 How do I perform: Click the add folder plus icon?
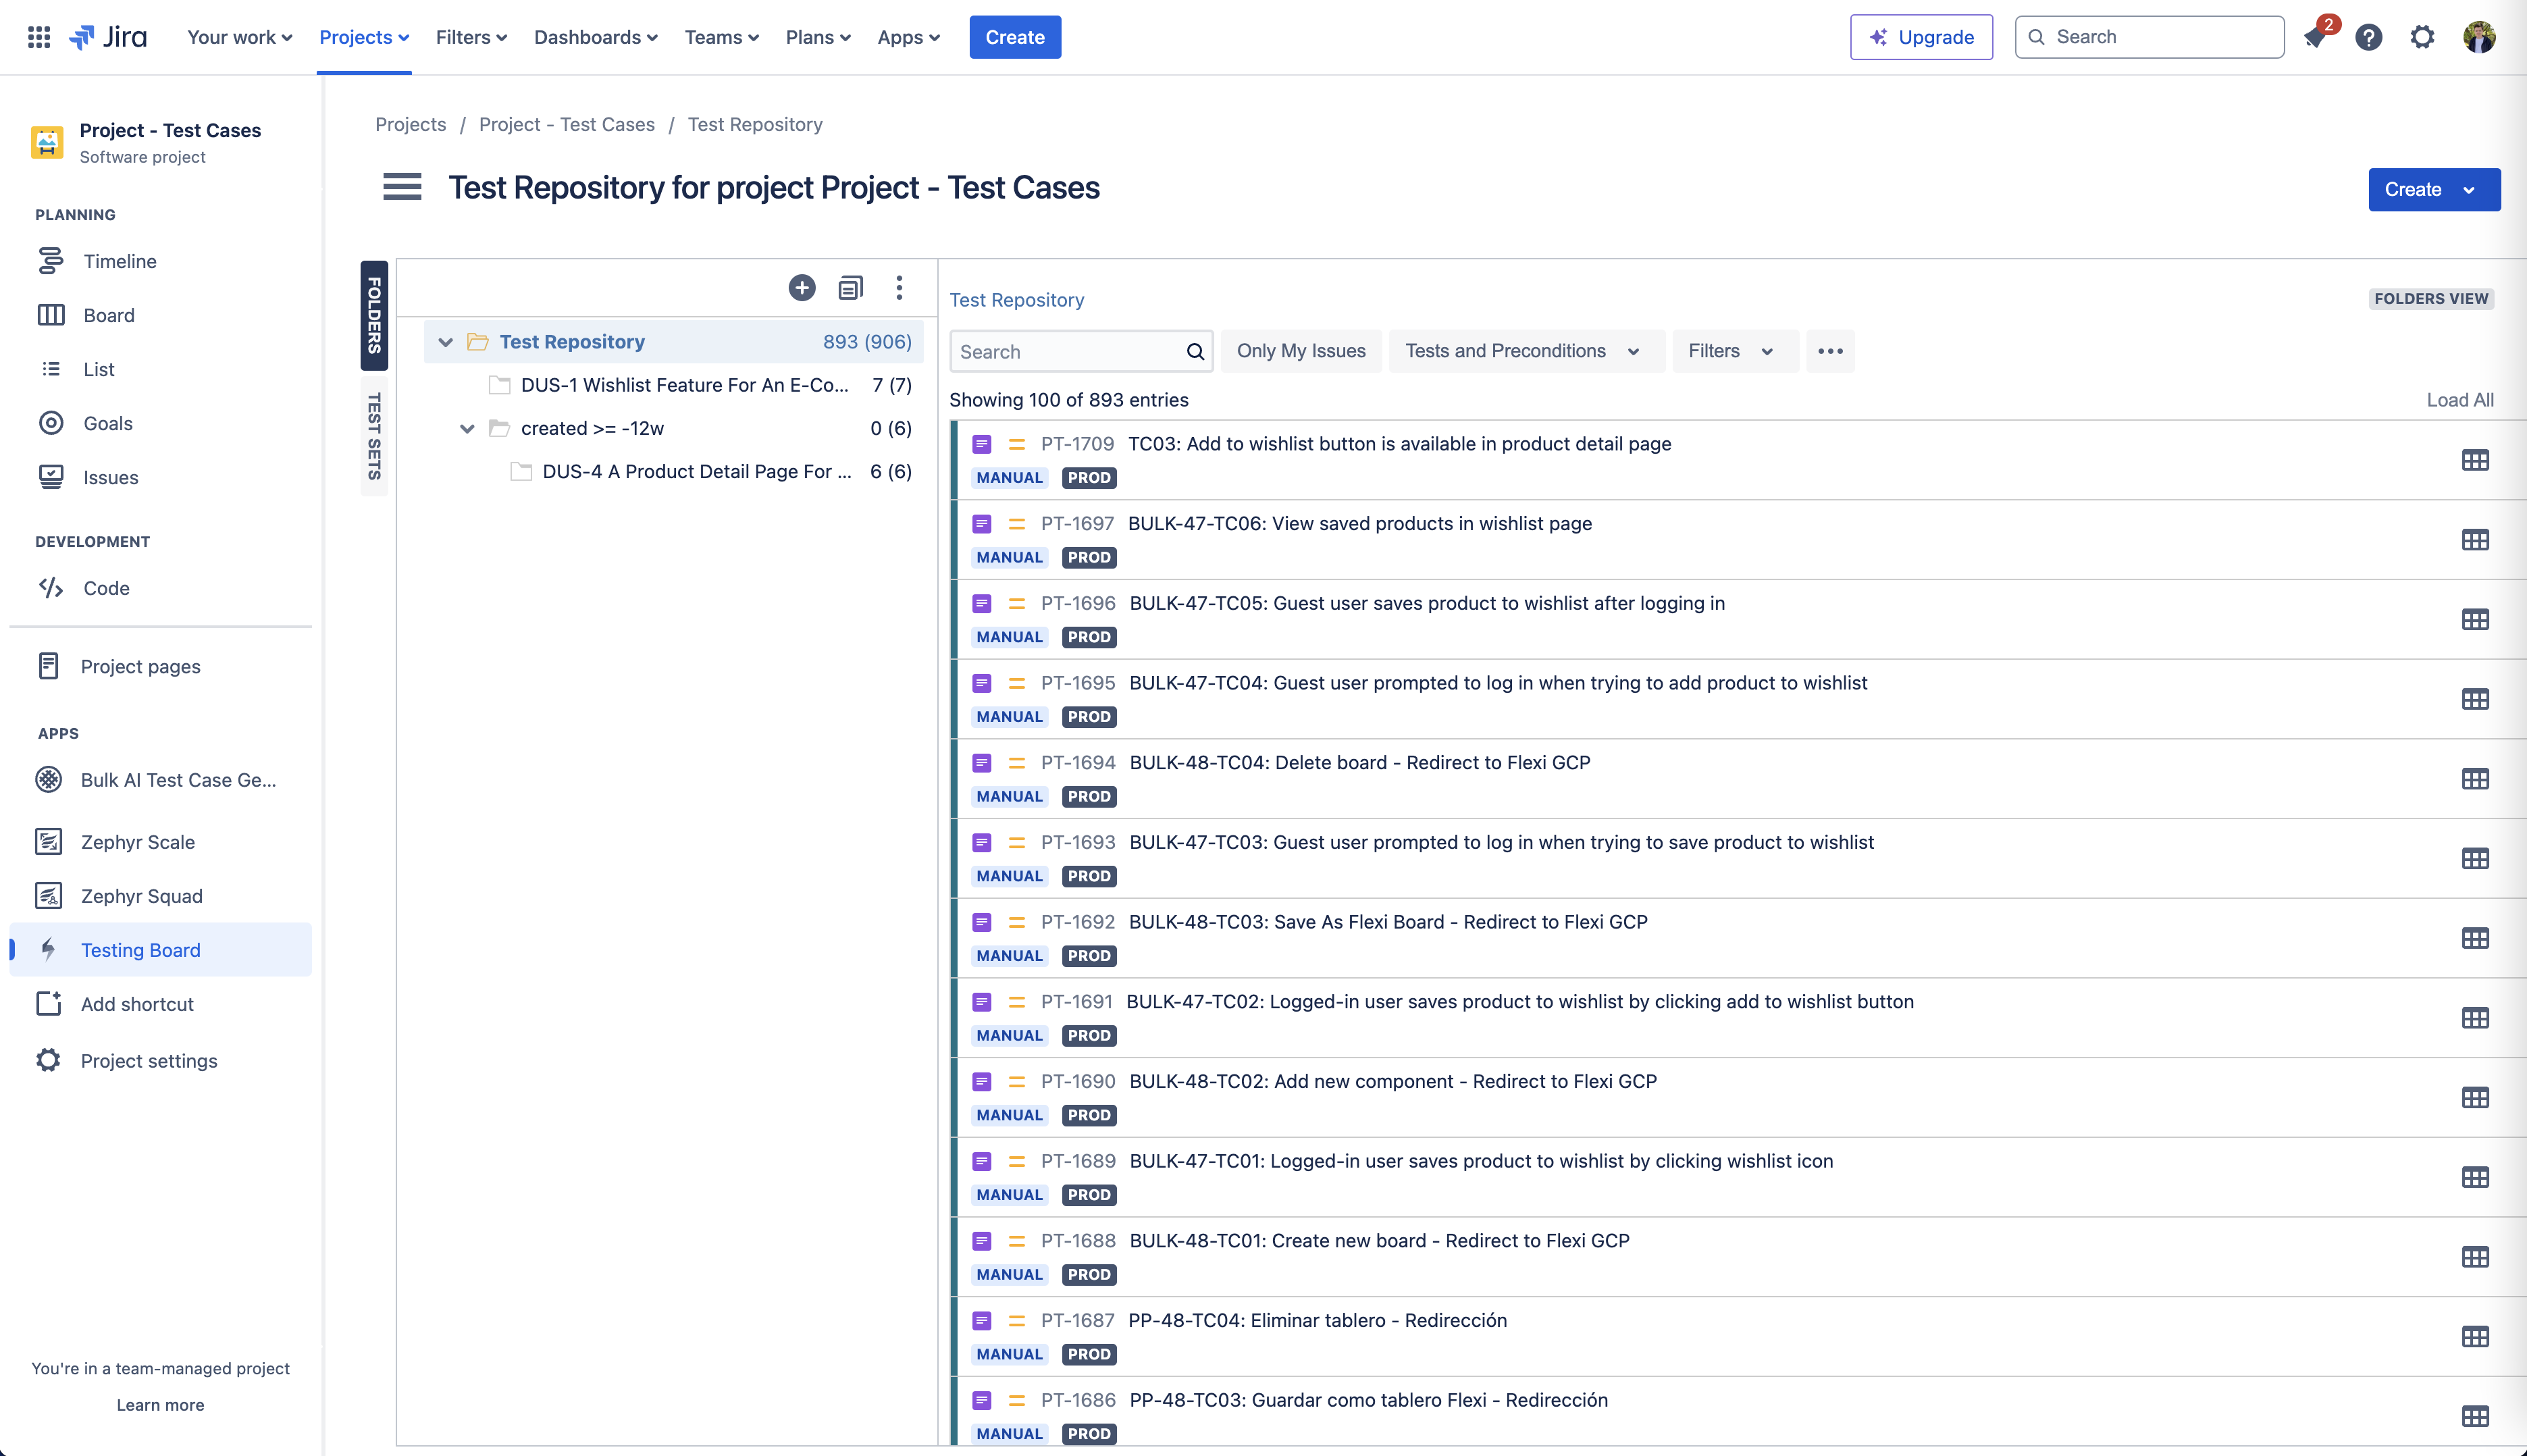point(801,287)
